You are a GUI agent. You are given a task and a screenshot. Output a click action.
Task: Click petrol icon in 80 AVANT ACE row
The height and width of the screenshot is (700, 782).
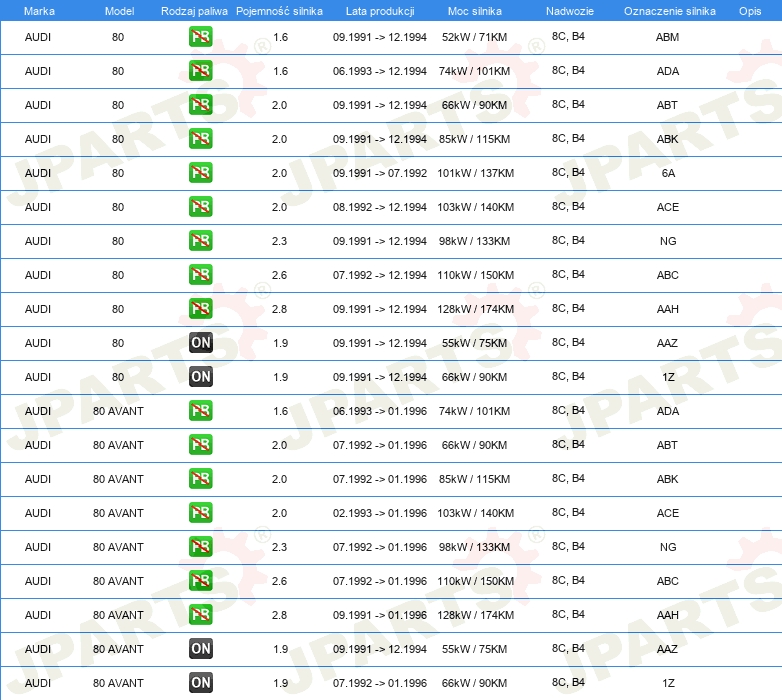[x=200, y=513]
